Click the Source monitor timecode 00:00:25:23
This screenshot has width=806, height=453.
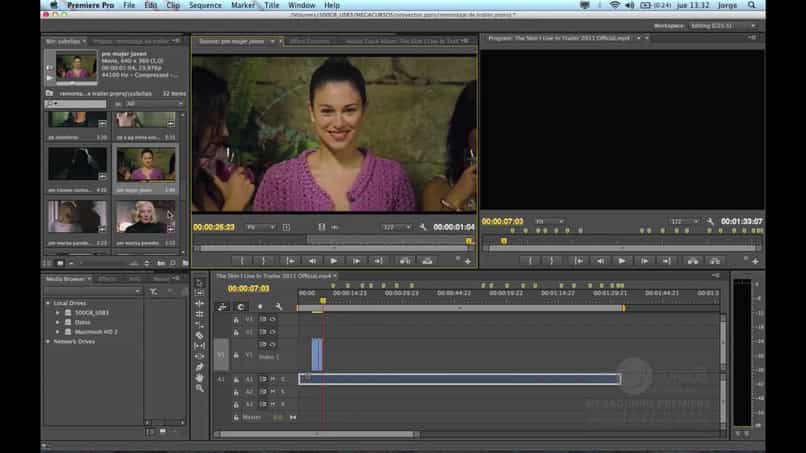click(x=213, y=227)
